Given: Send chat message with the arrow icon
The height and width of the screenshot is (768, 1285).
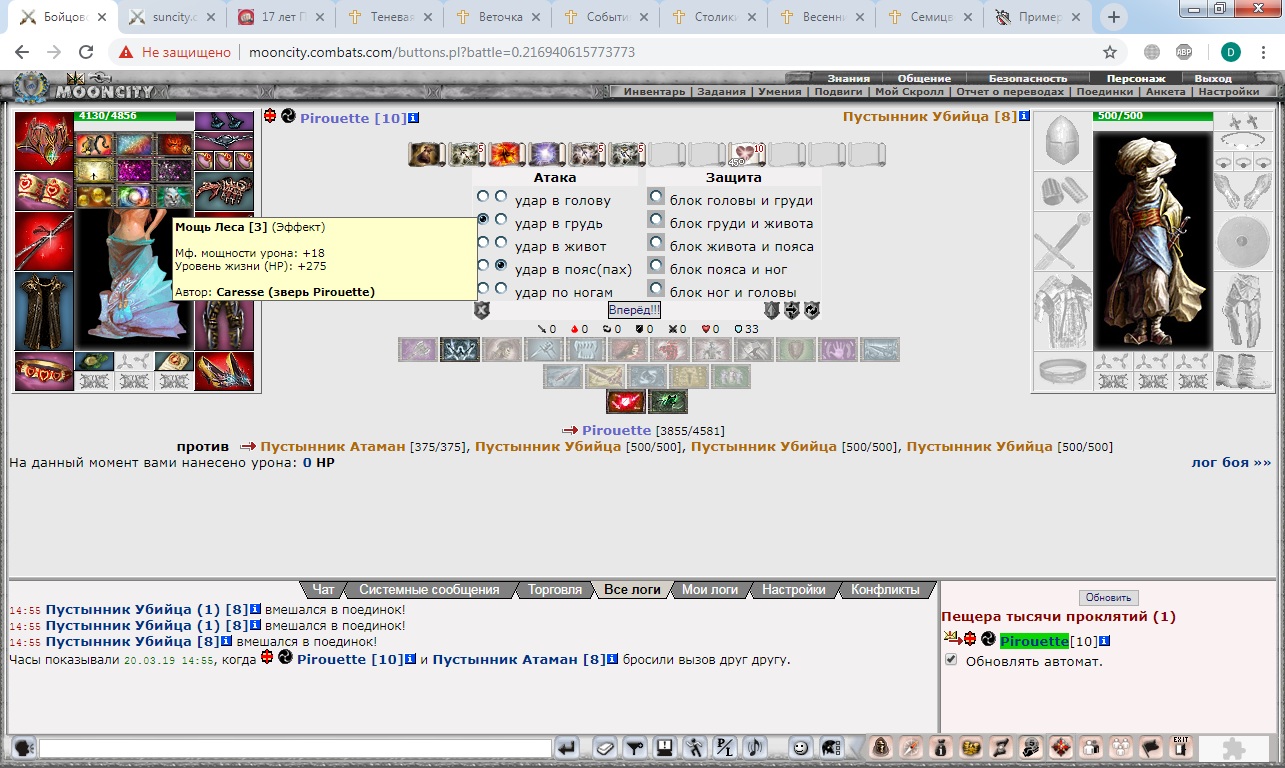Looking at the screenshot, I should (567, 747).
